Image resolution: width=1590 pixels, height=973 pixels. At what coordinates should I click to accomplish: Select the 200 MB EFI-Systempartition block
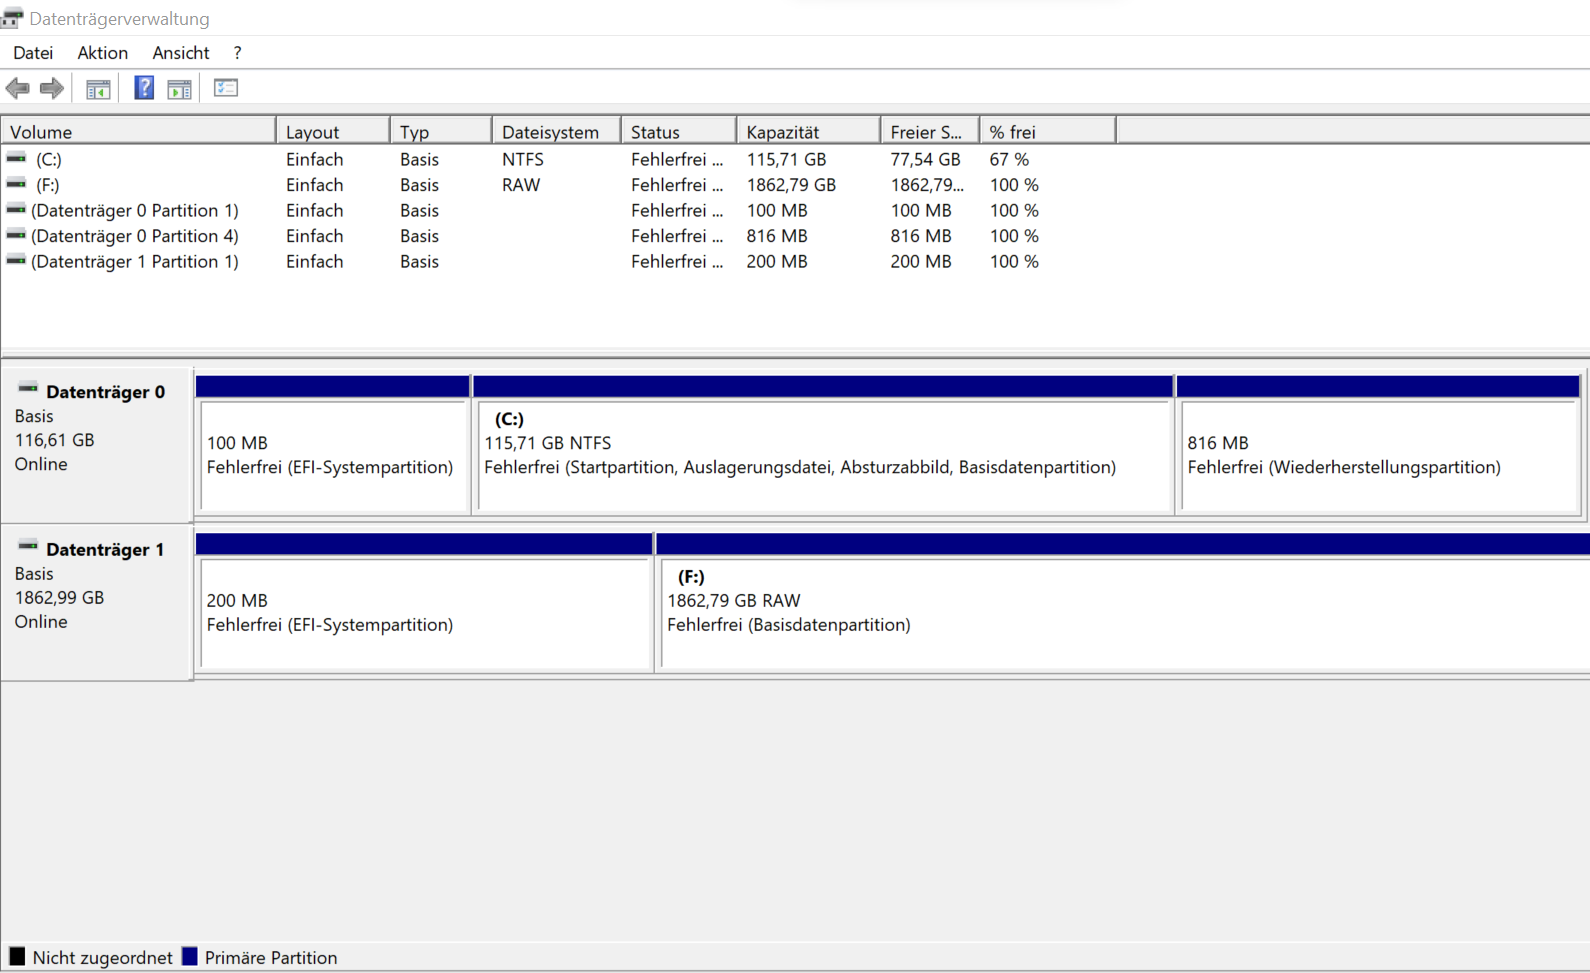pyautogui.click(x=425, y=613)
